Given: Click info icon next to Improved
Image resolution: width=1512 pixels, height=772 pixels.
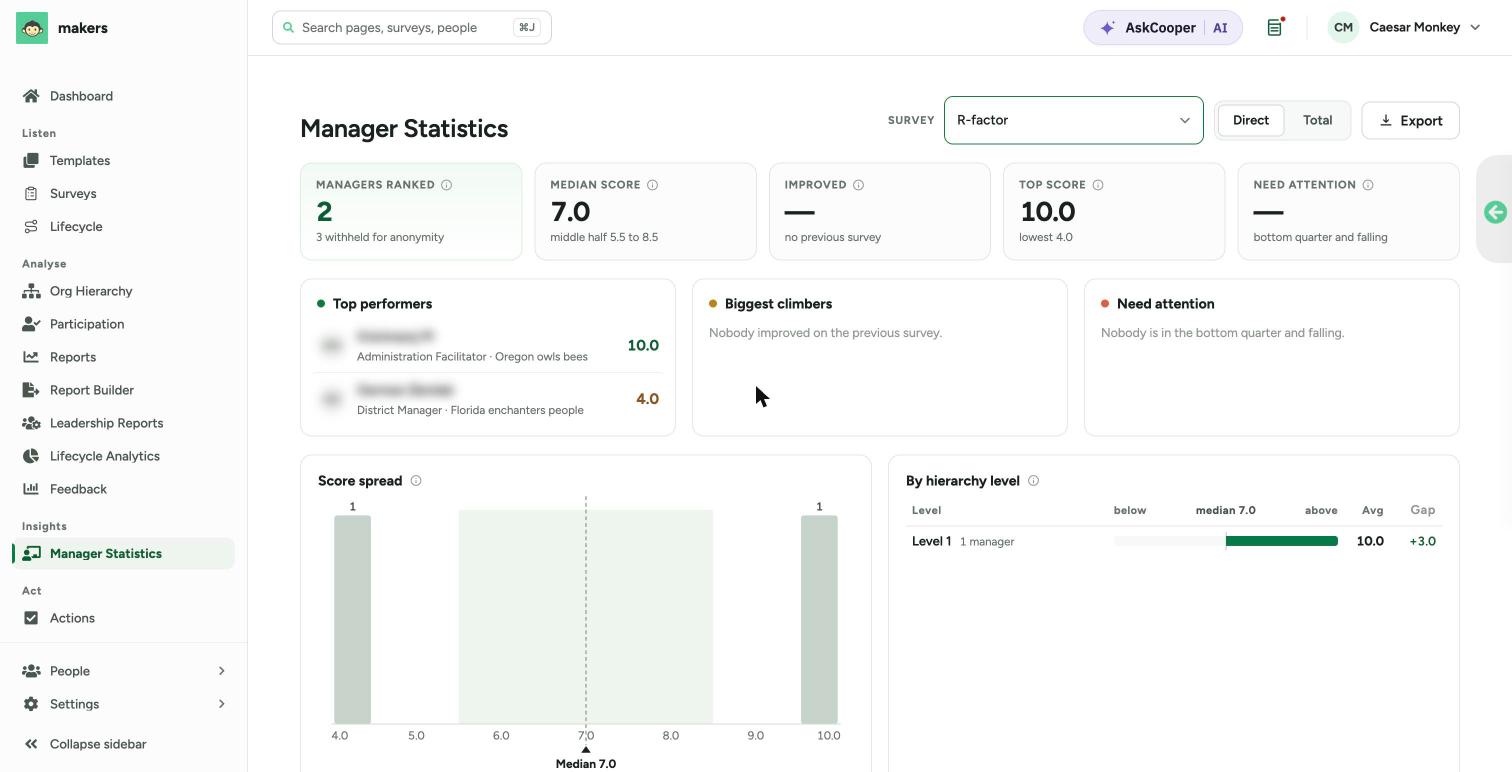Looking at the screenshot, I should point(858,185).
